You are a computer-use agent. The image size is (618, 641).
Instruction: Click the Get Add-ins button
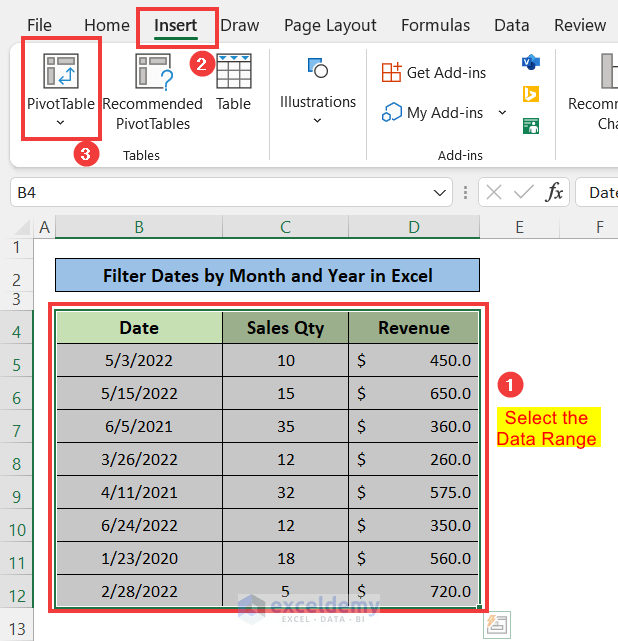(434, 73)
